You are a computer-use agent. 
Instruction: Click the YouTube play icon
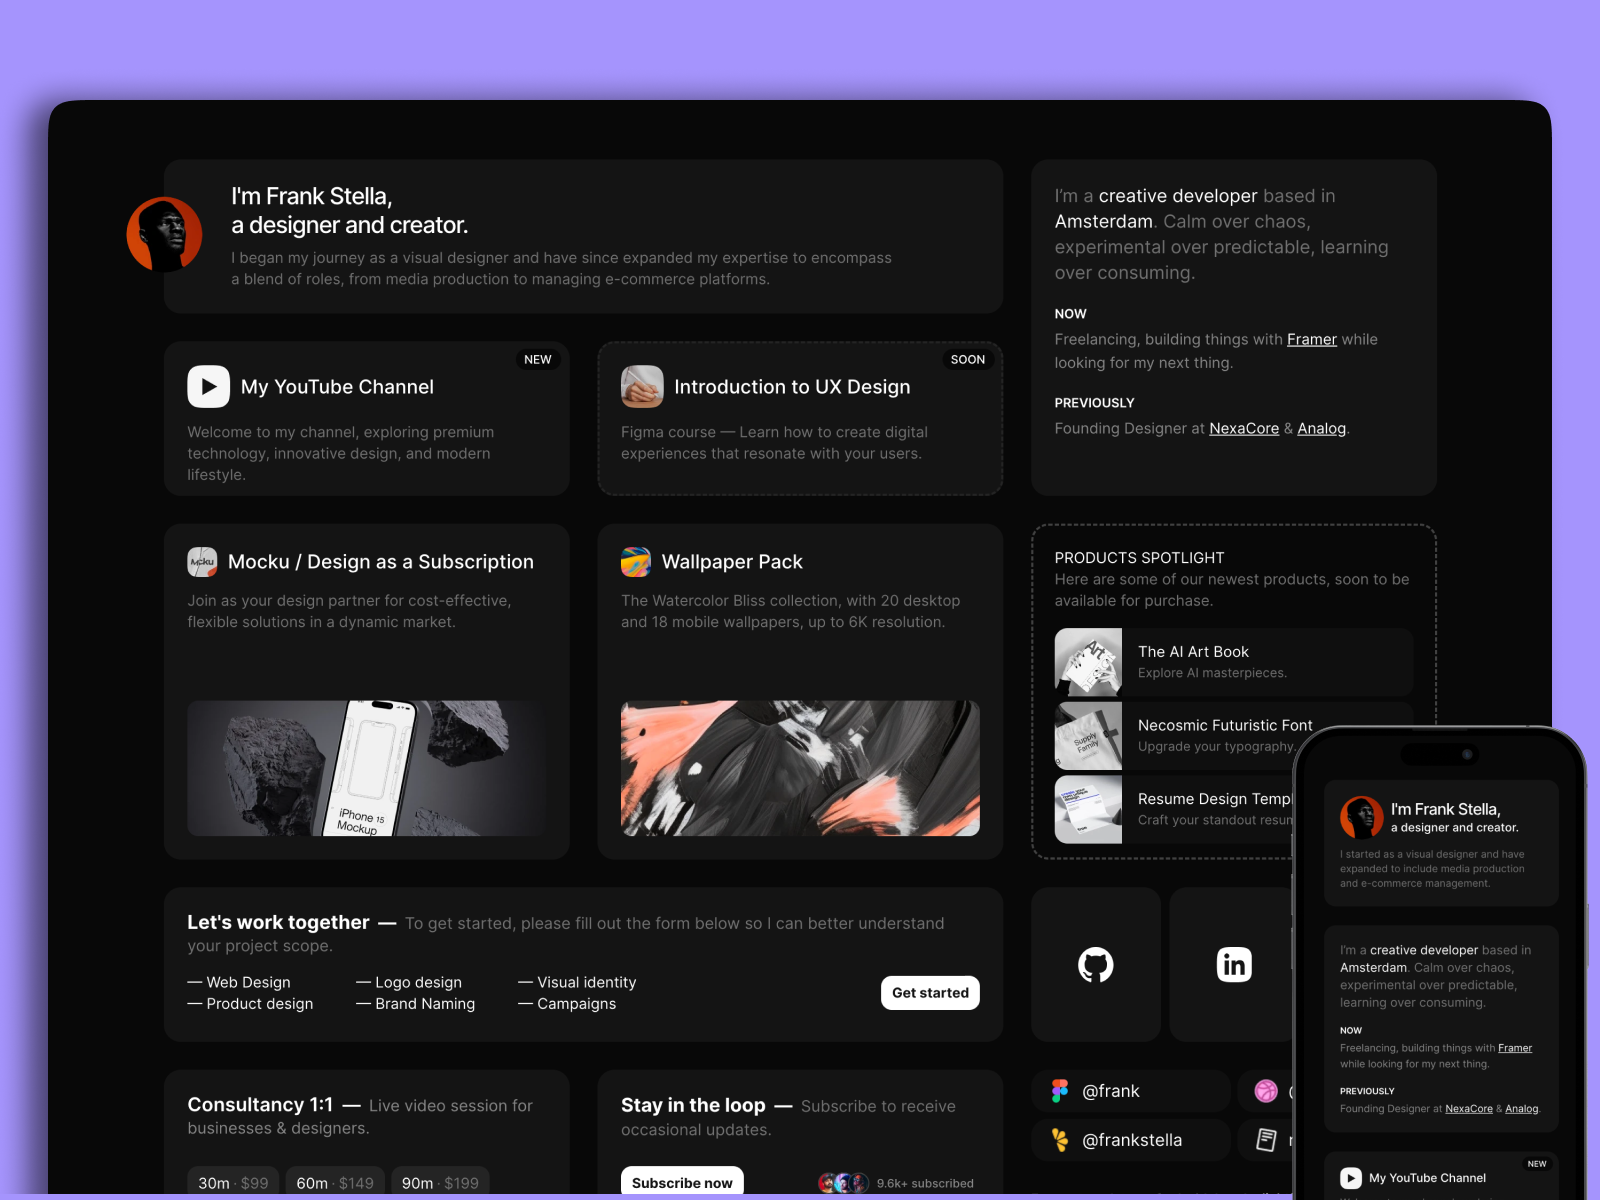[x=208, y=387]
